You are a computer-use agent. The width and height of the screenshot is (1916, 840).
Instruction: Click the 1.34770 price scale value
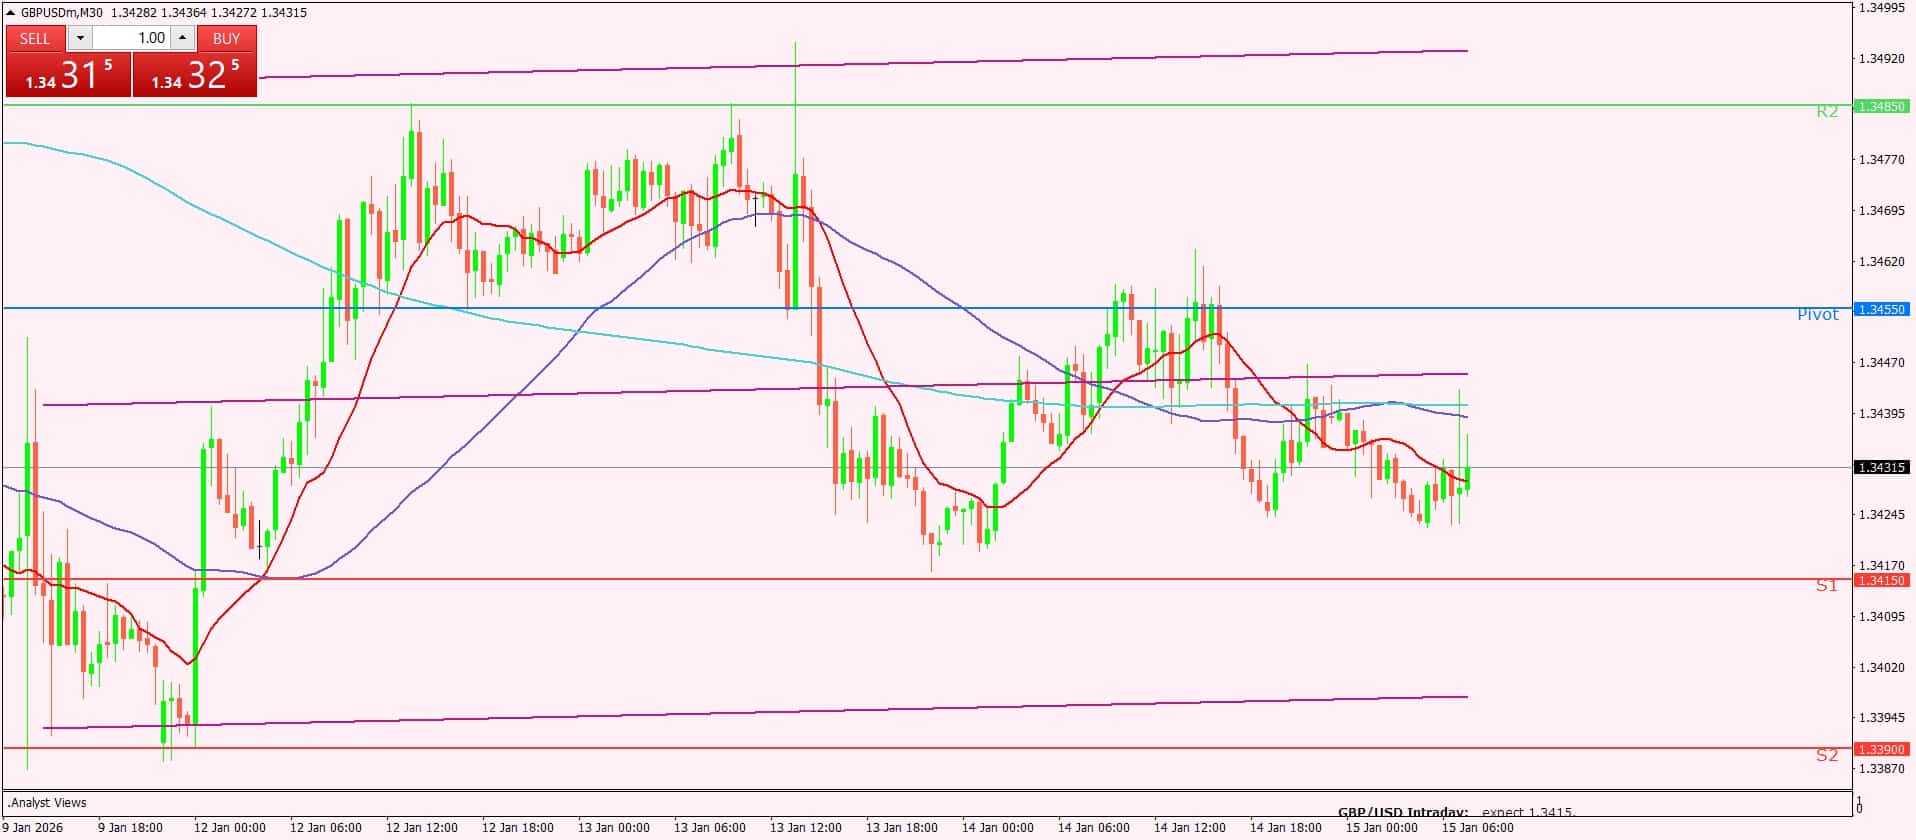tap(1881, 160)
